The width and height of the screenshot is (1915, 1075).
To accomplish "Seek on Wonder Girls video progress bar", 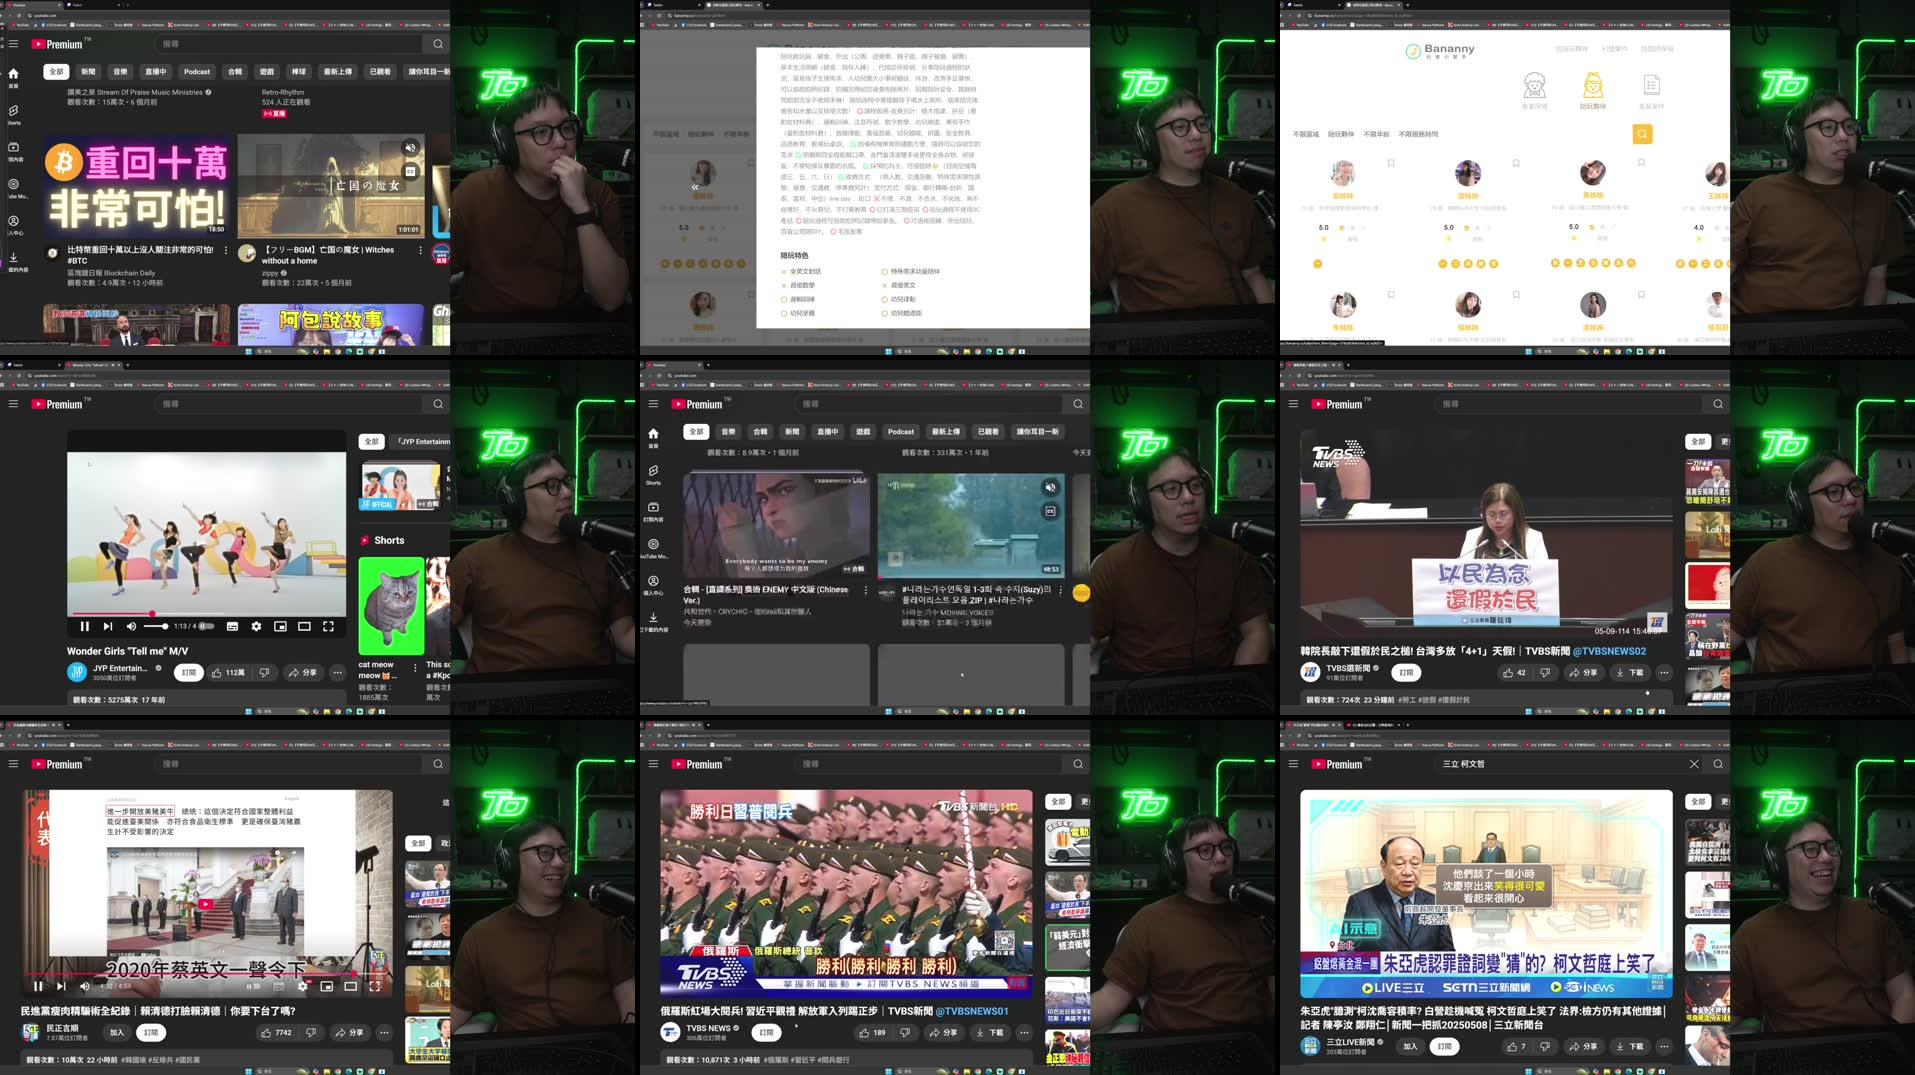I will (206, 614).
